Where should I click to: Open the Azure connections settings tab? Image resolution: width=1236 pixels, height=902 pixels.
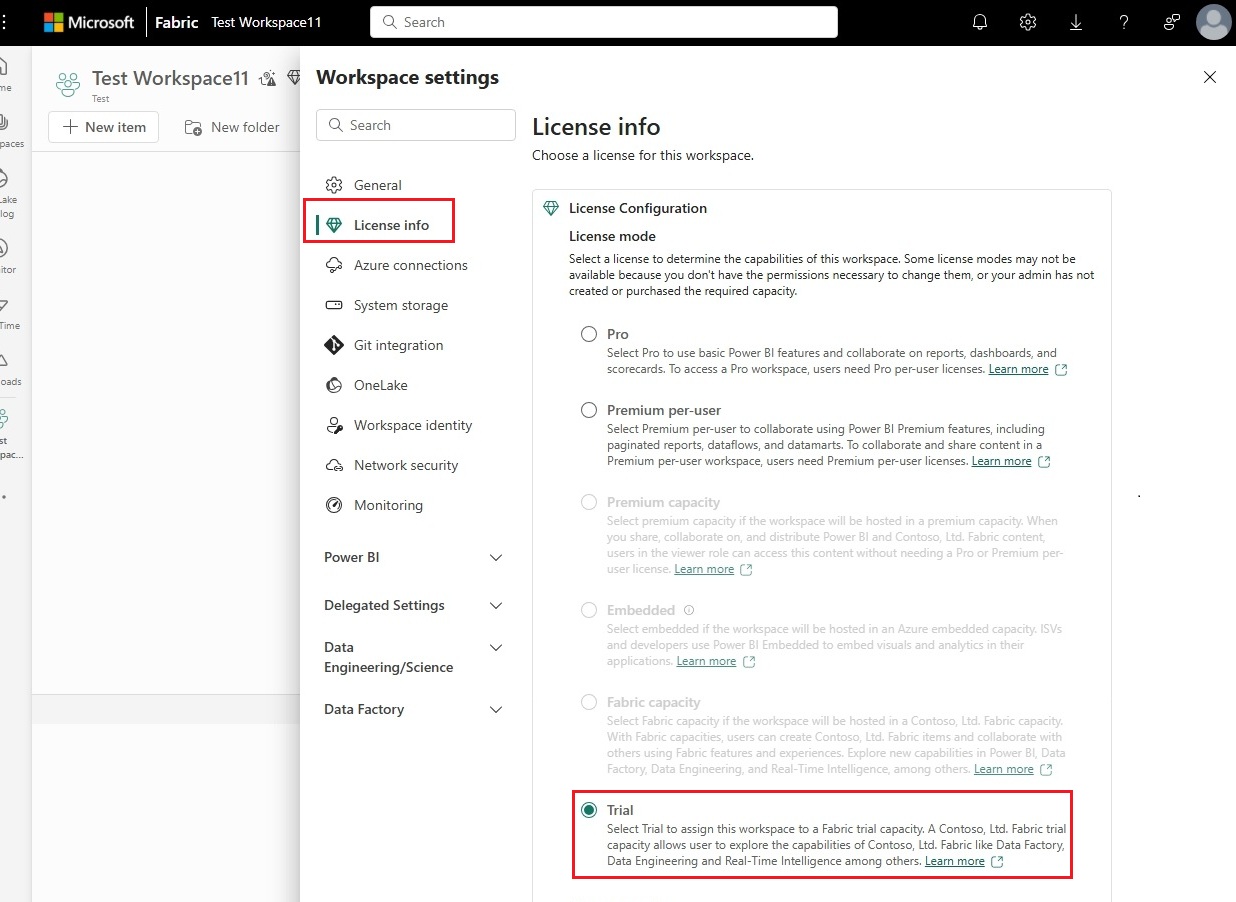click(x=410, y=265)
